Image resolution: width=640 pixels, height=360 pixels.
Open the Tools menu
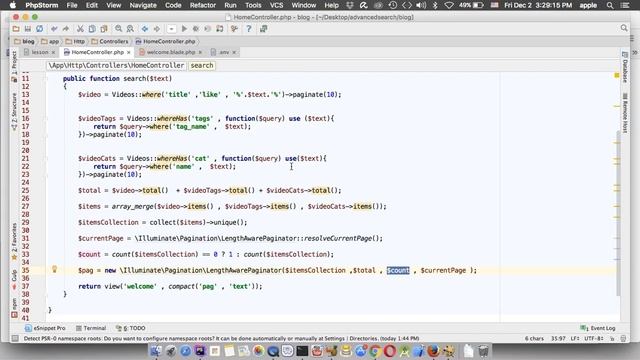[253, 5]
